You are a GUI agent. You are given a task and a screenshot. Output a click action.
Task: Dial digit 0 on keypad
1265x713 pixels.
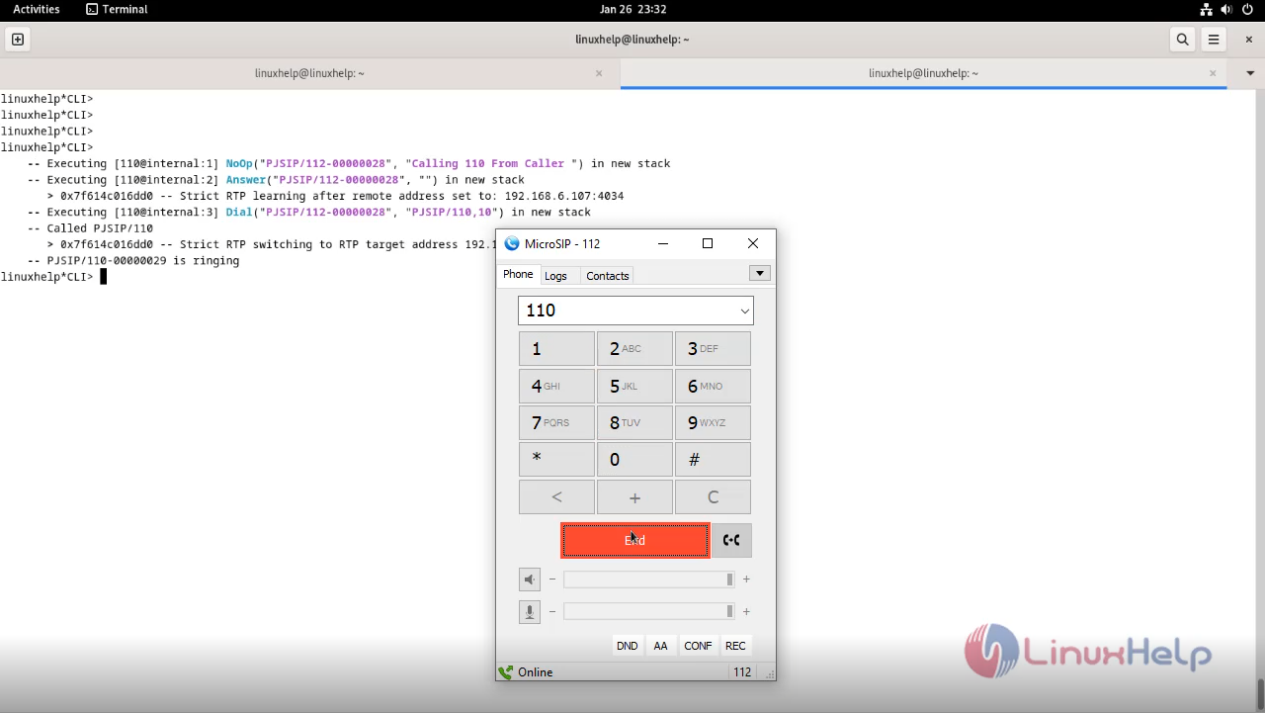pyautogui.click(x=634, y=460)
